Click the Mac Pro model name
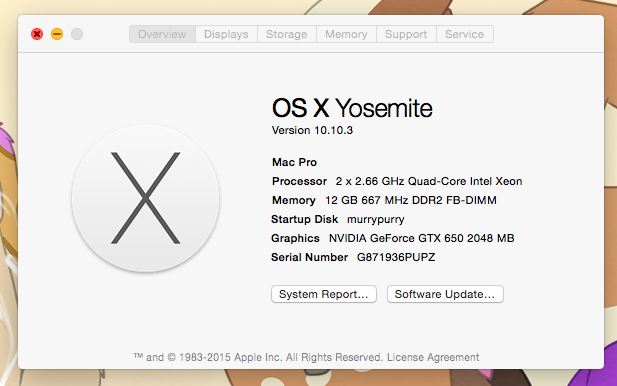617x386 pixels. (294, 162)
